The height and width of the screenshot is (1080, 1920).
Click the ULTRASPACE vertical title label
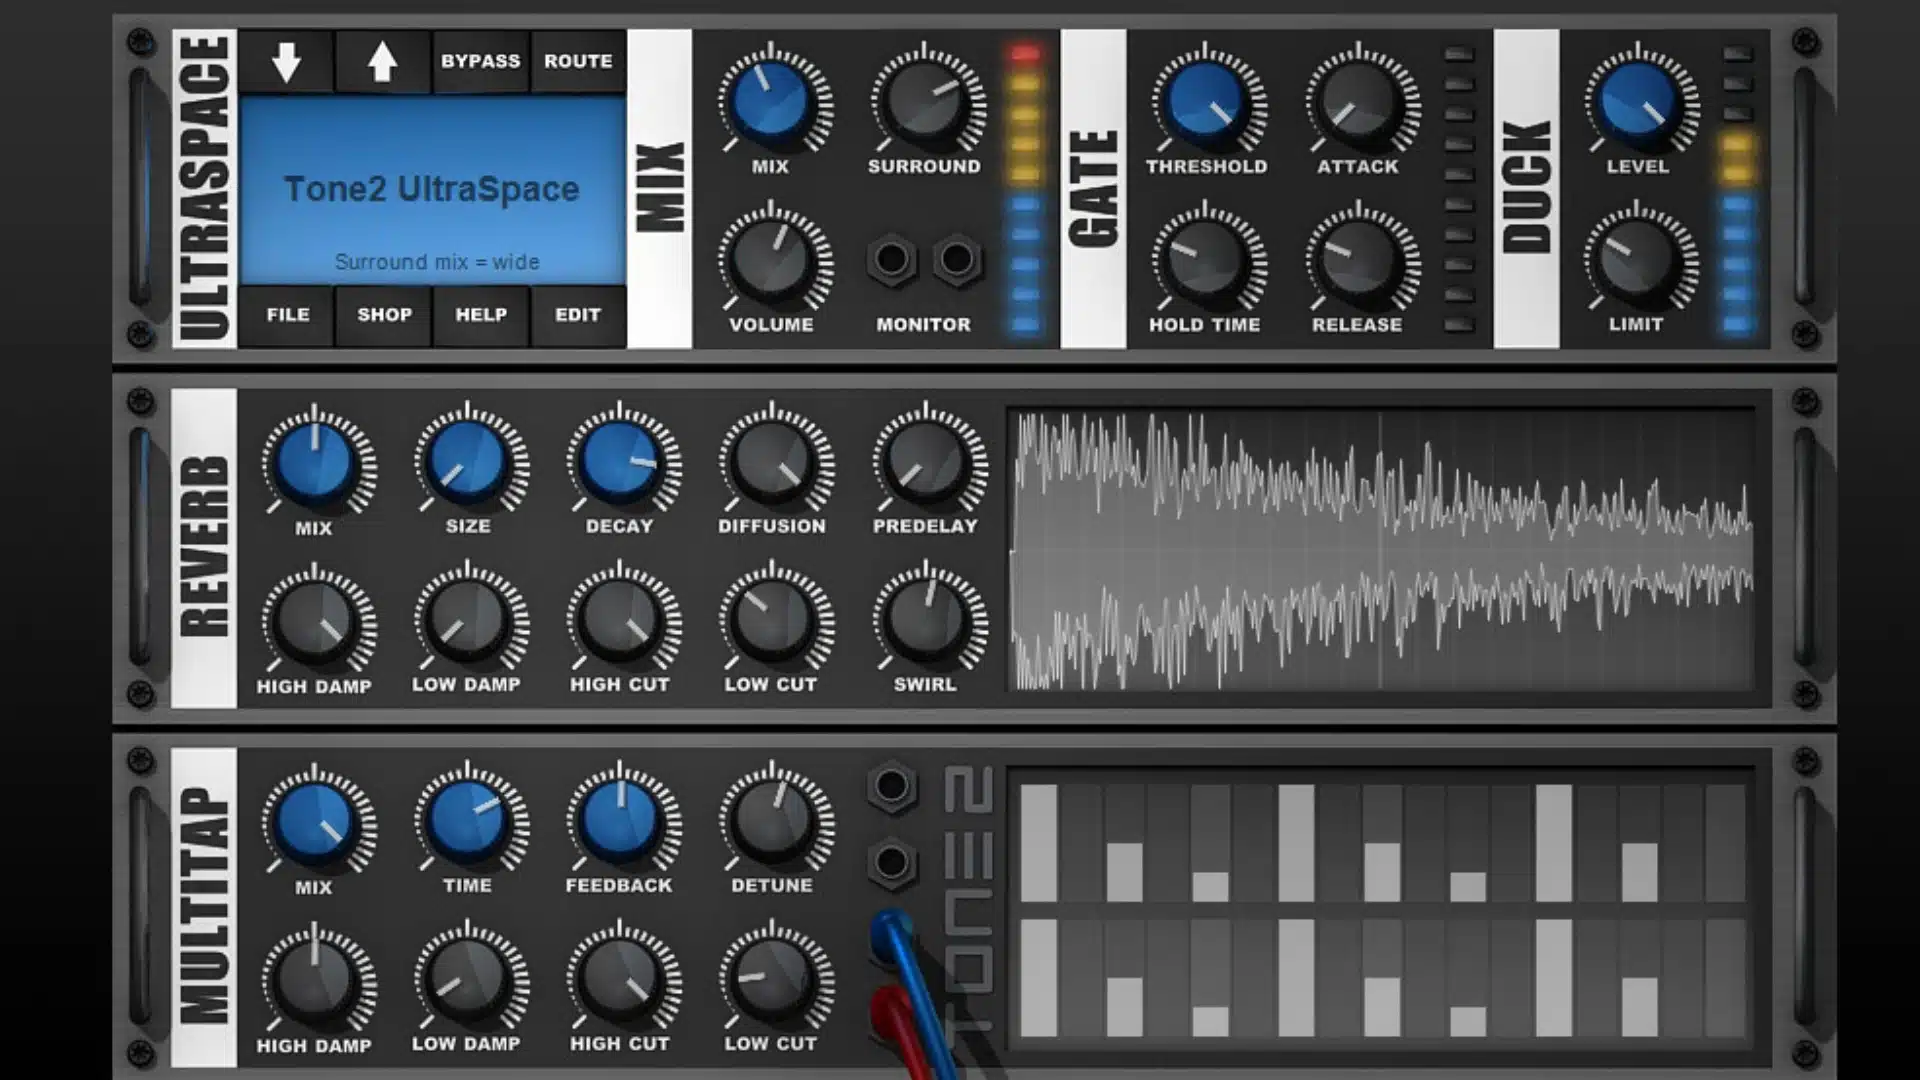pyautogui.click(x=204, y=188)
